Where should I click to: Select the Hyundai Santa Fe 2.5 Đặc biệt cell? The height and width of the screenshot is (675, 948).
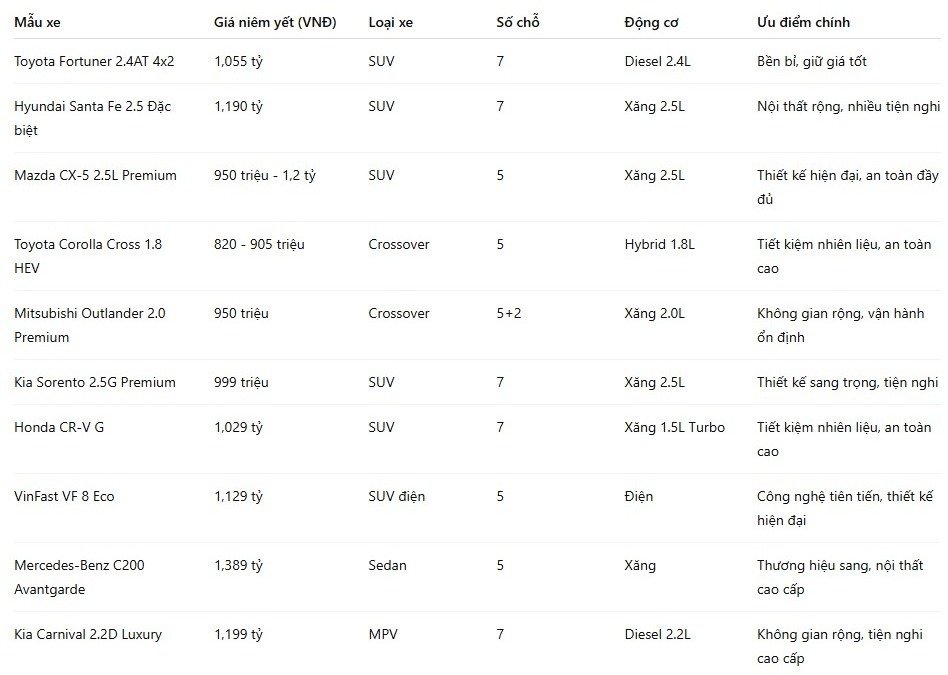(x=93, y=118)
